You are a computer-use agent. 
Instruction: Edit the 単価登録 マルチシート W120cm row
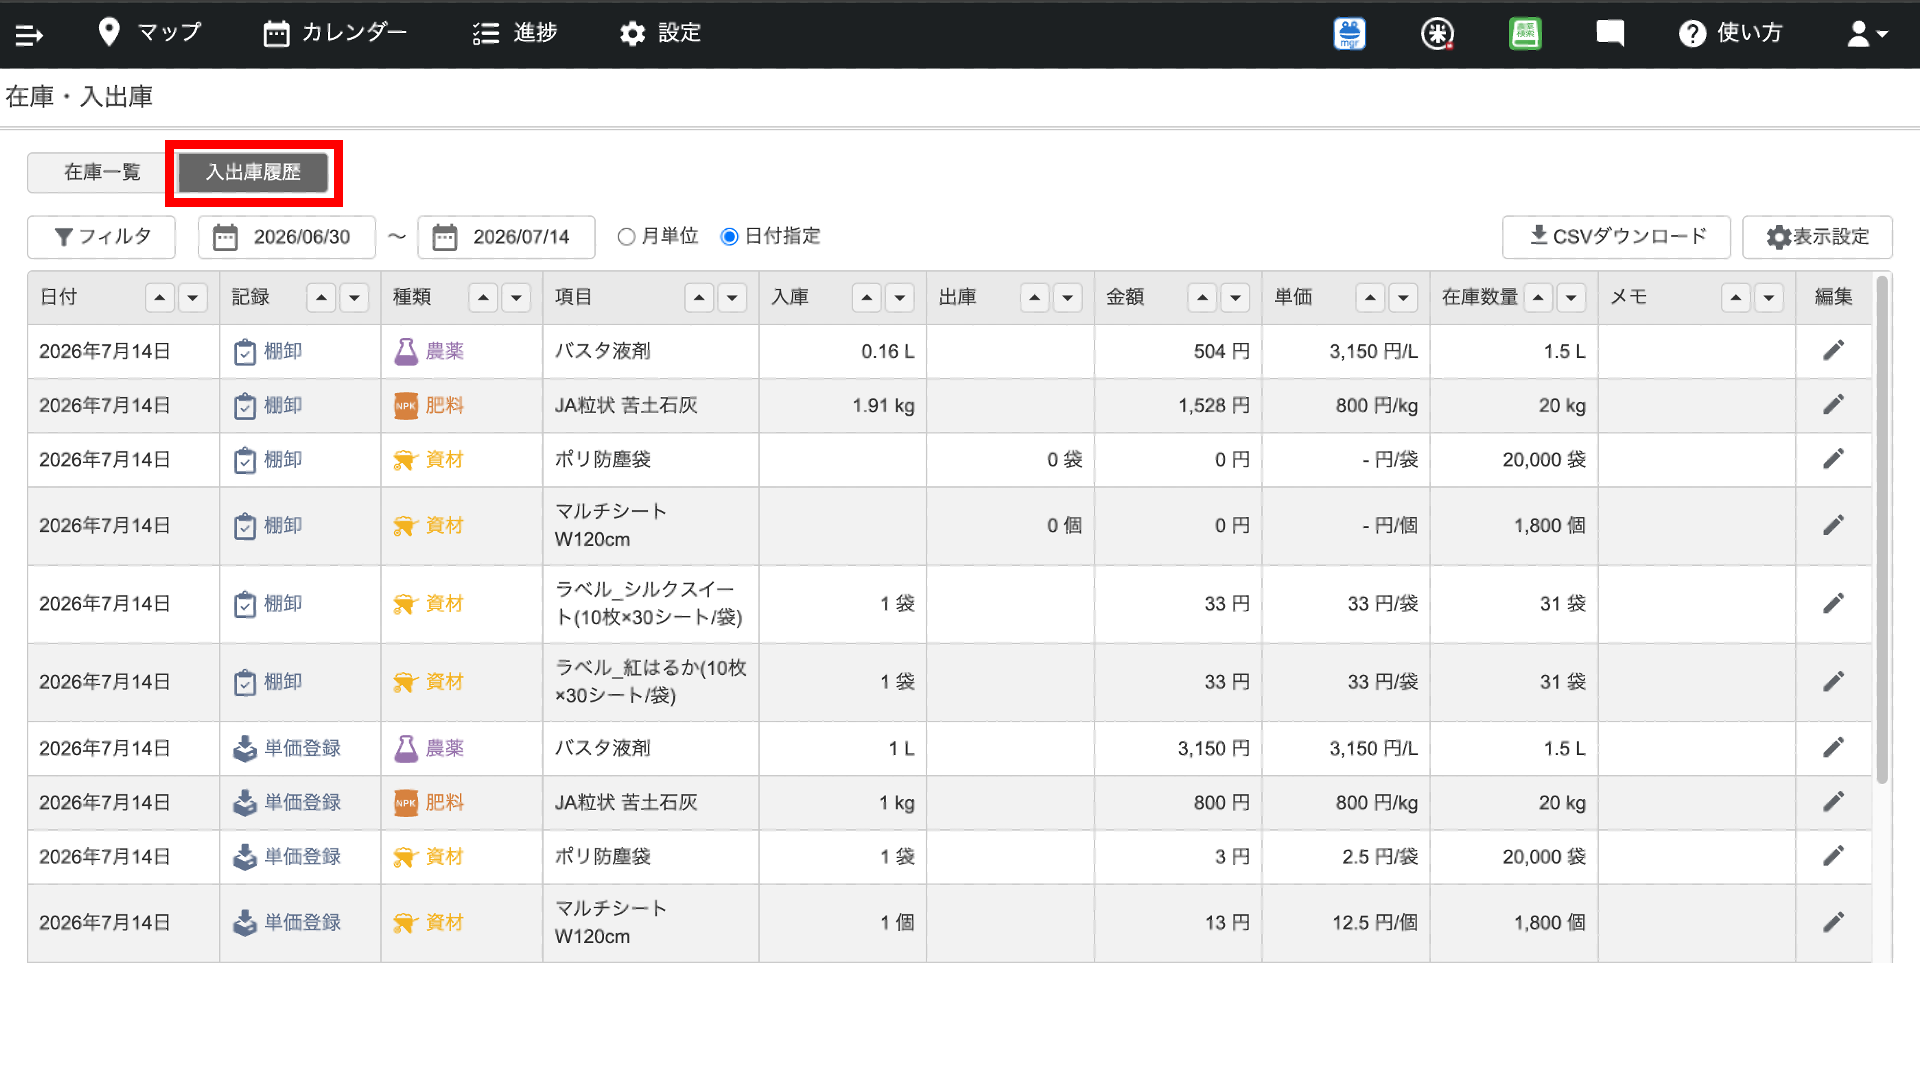[x=1833, y=923]
